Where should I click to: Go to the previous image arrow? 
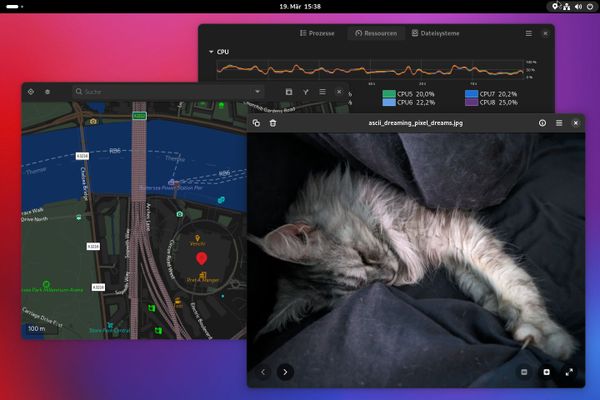tap(263, 372)
